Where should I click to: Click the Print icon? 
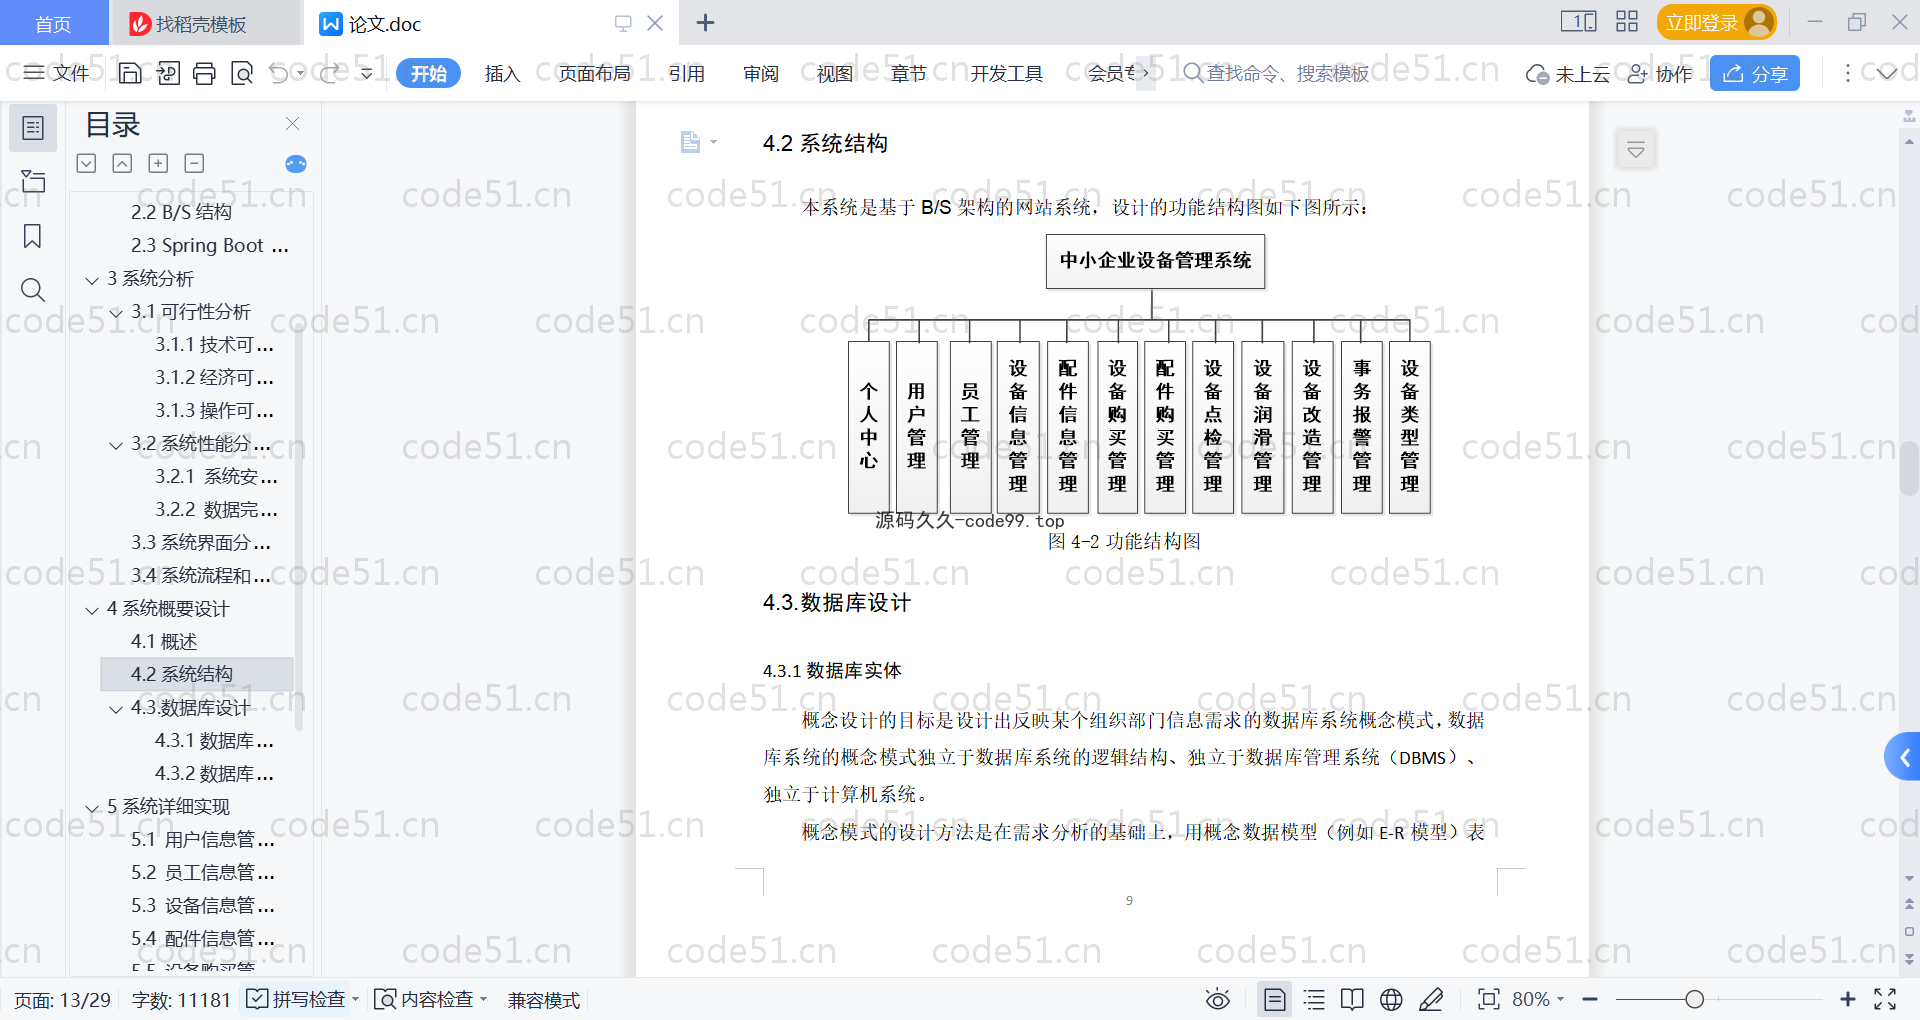coord(205,73)
